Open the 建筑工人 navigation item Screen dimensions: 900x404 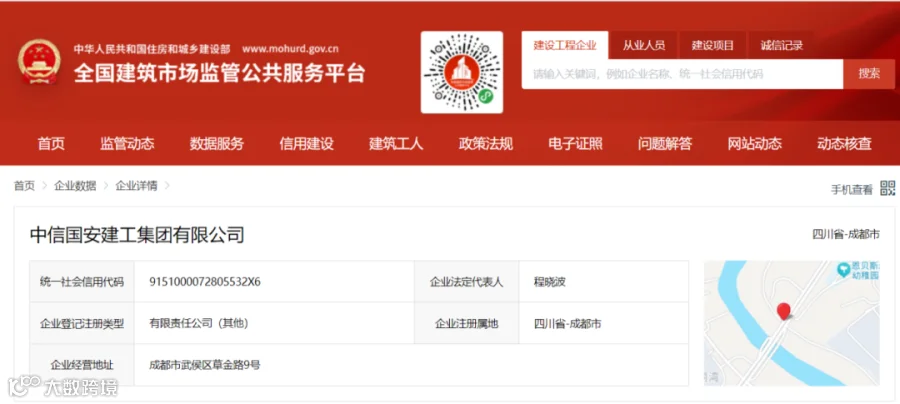point(396,143)
